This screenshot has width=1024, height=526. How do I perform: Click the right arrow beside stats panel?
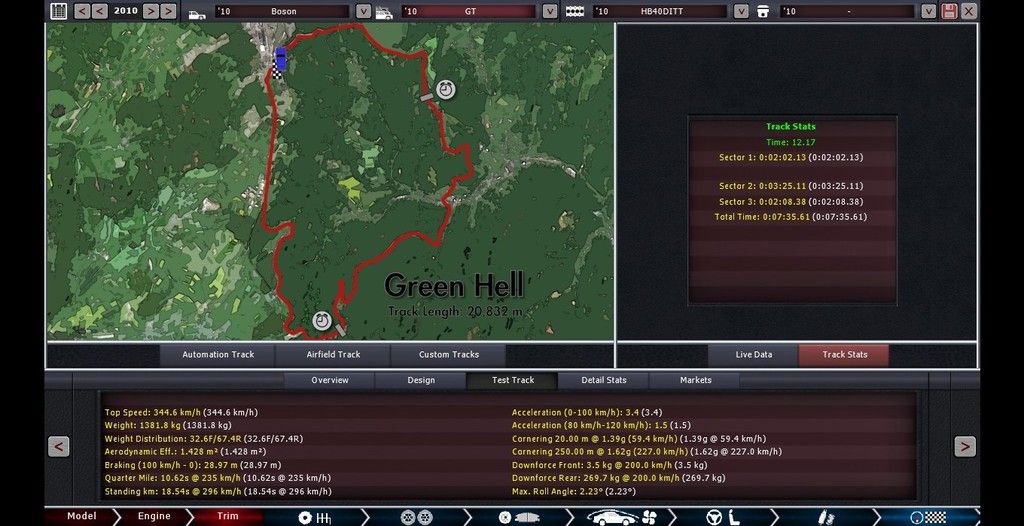point(965,447)
